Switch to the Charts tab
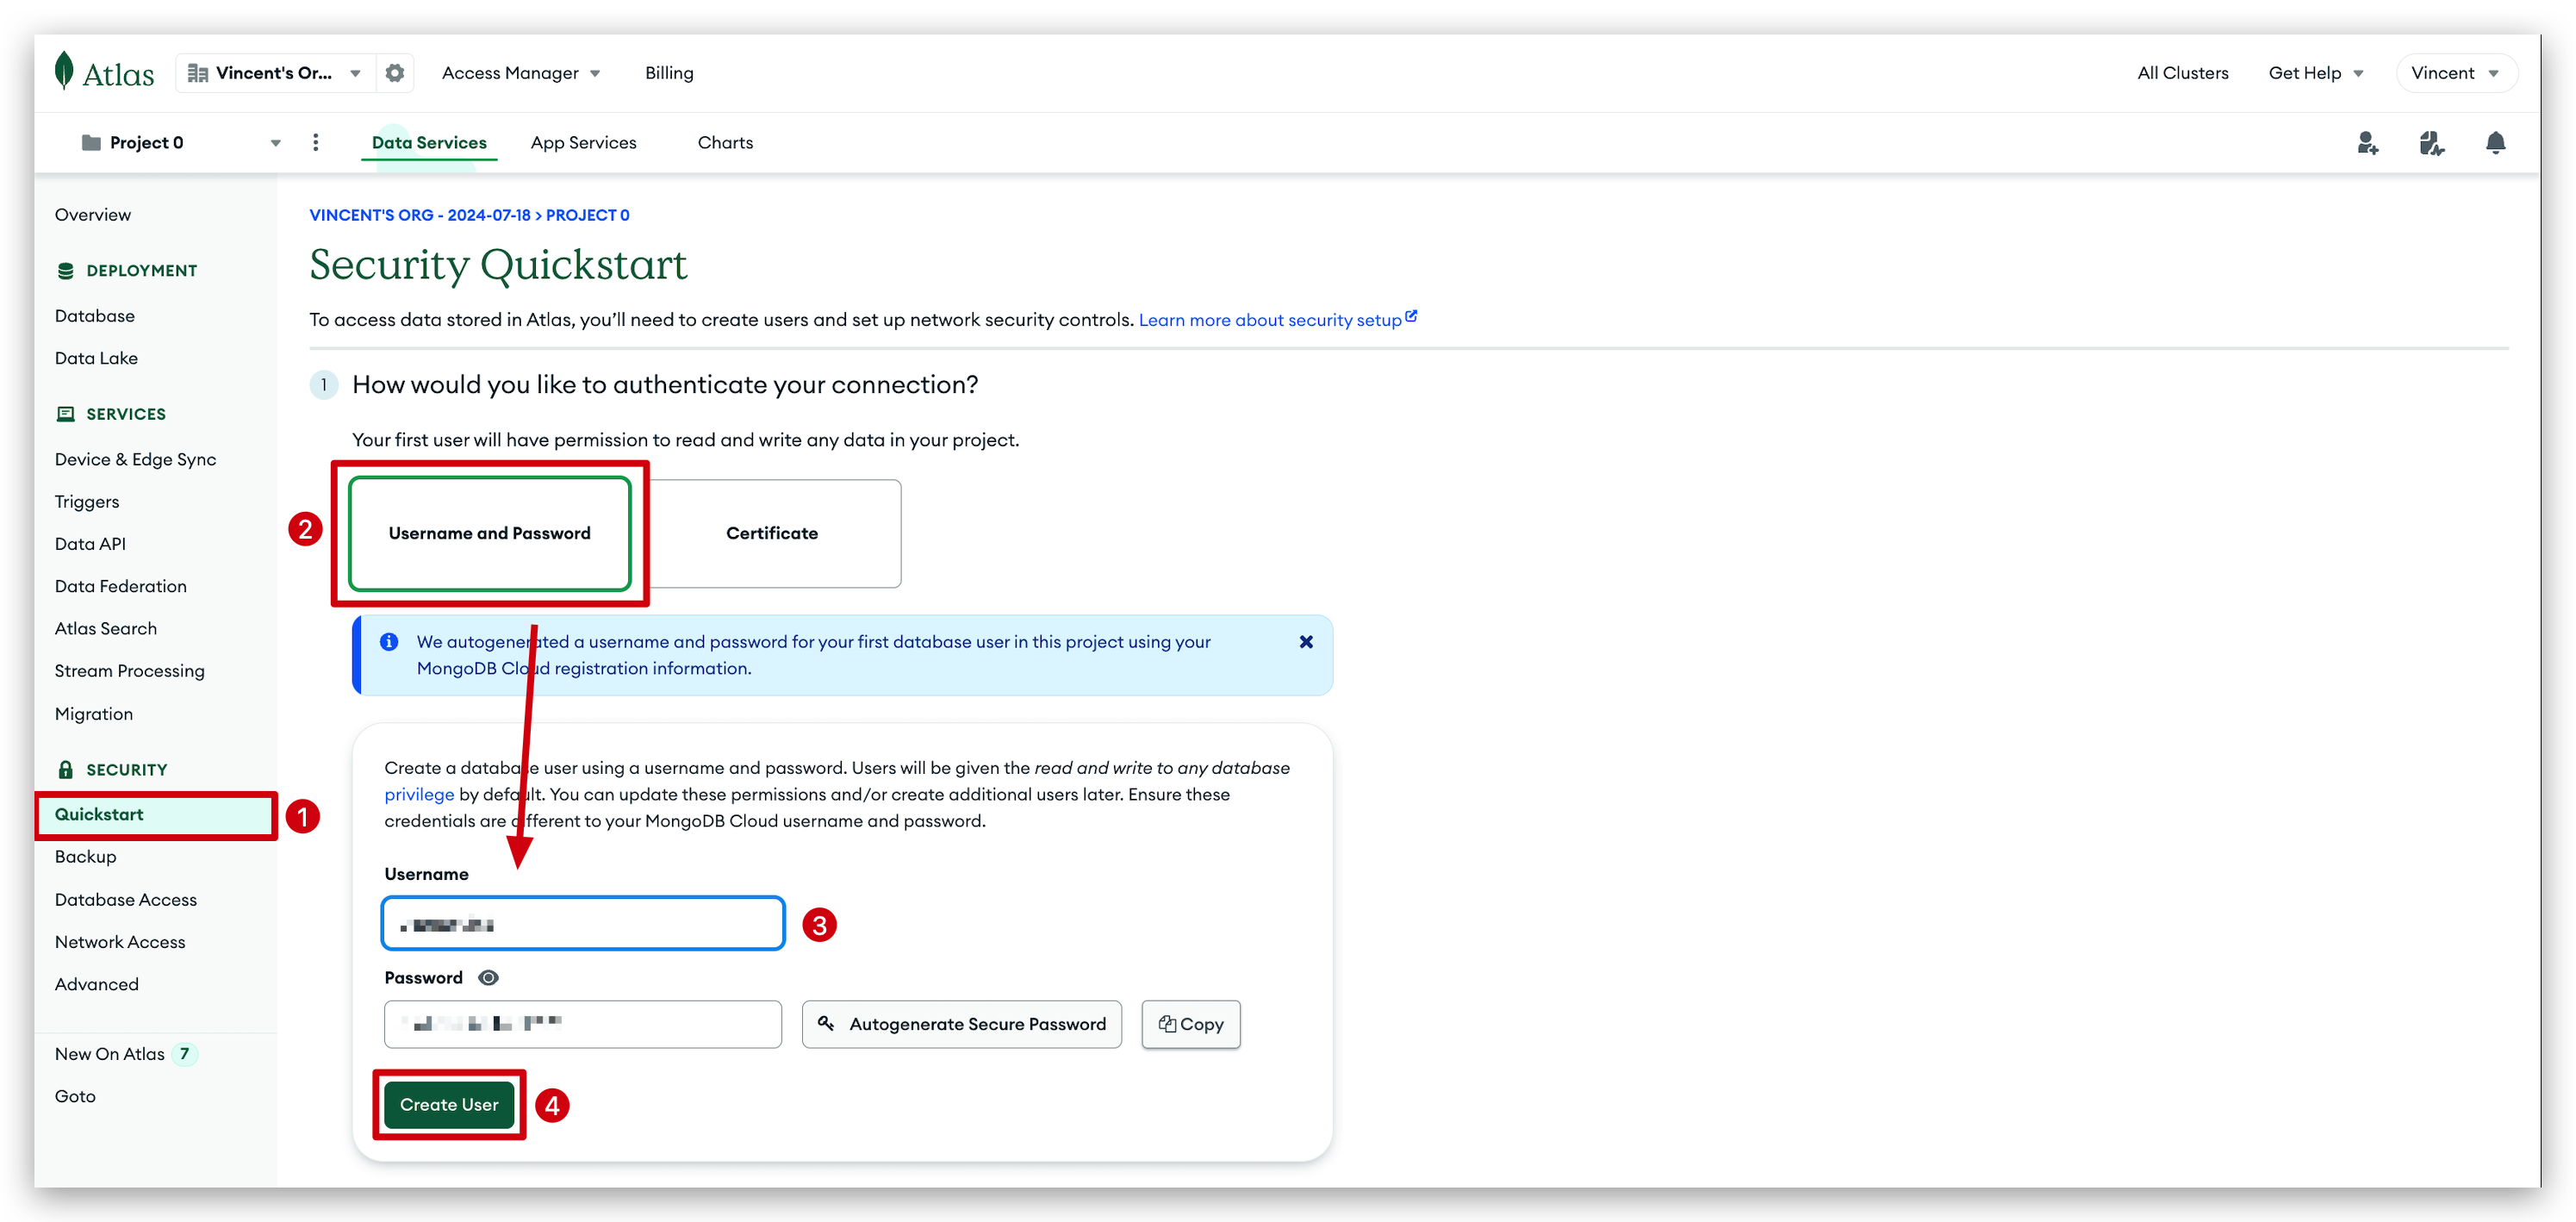Viewport: 2576px width, 1222px height. click(x=725, y=142)
